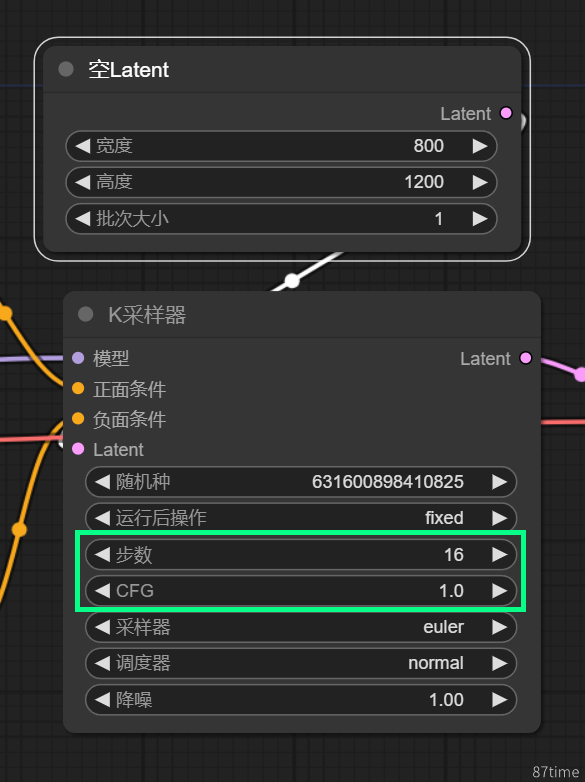Increase the 随机种 seed with right arrow
The width and height of the screenshot is (585, 782).
click(x=499, y=482)
